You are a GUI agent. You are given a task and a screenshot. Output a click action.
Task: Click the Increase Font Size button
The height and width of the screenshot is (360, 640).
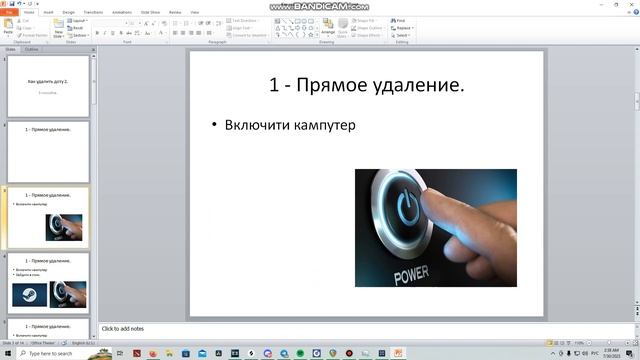[146, 23]
